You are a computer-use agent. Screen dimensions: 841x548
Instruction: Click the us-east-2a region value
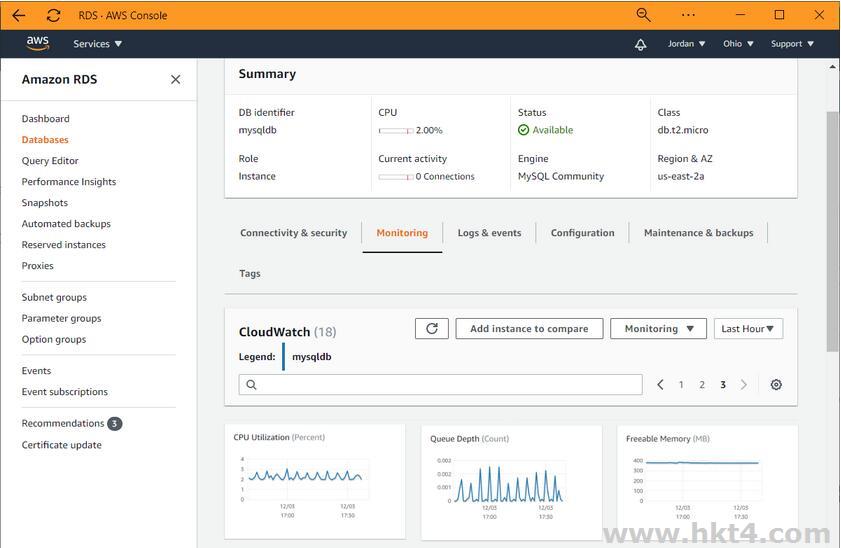[681, 176]
